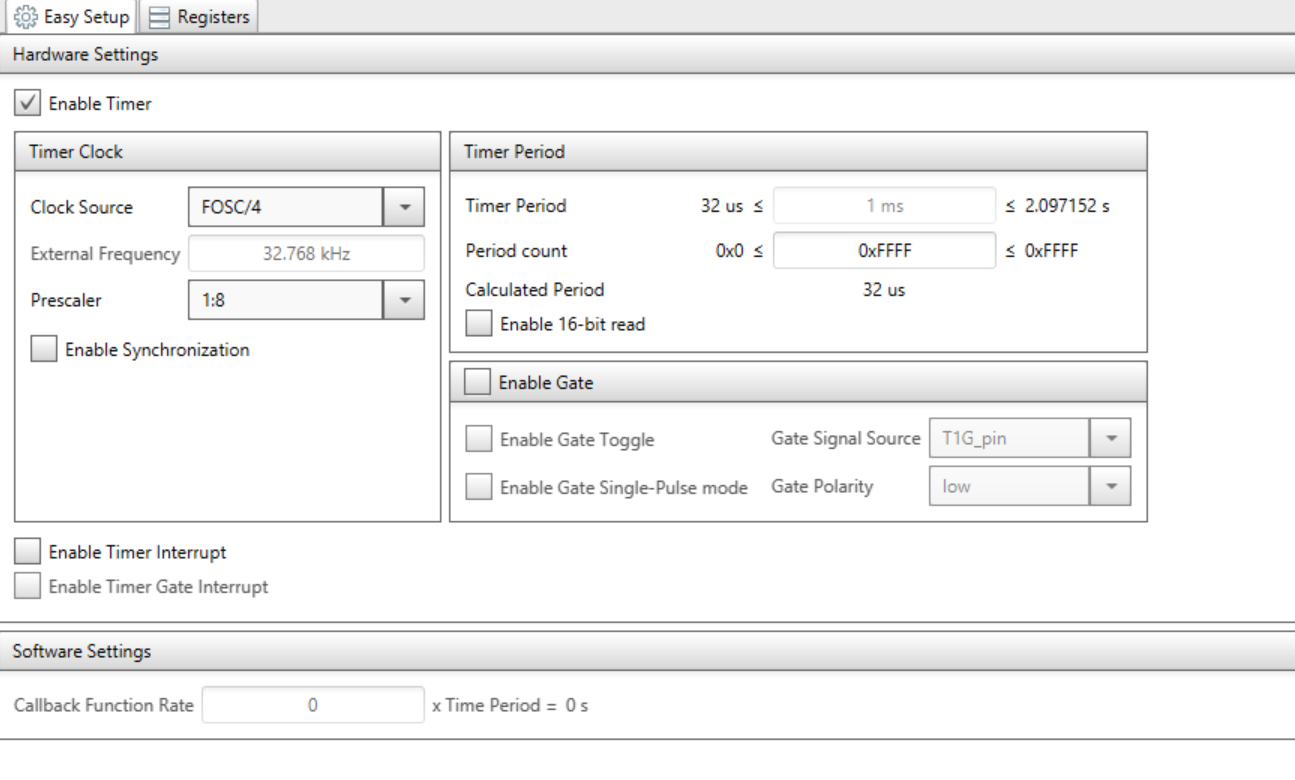The height and width of the screenshot is (780, 1295).
Task: Check Enable Gate Single-Pulse mode
Action: [x=479, y=488]
